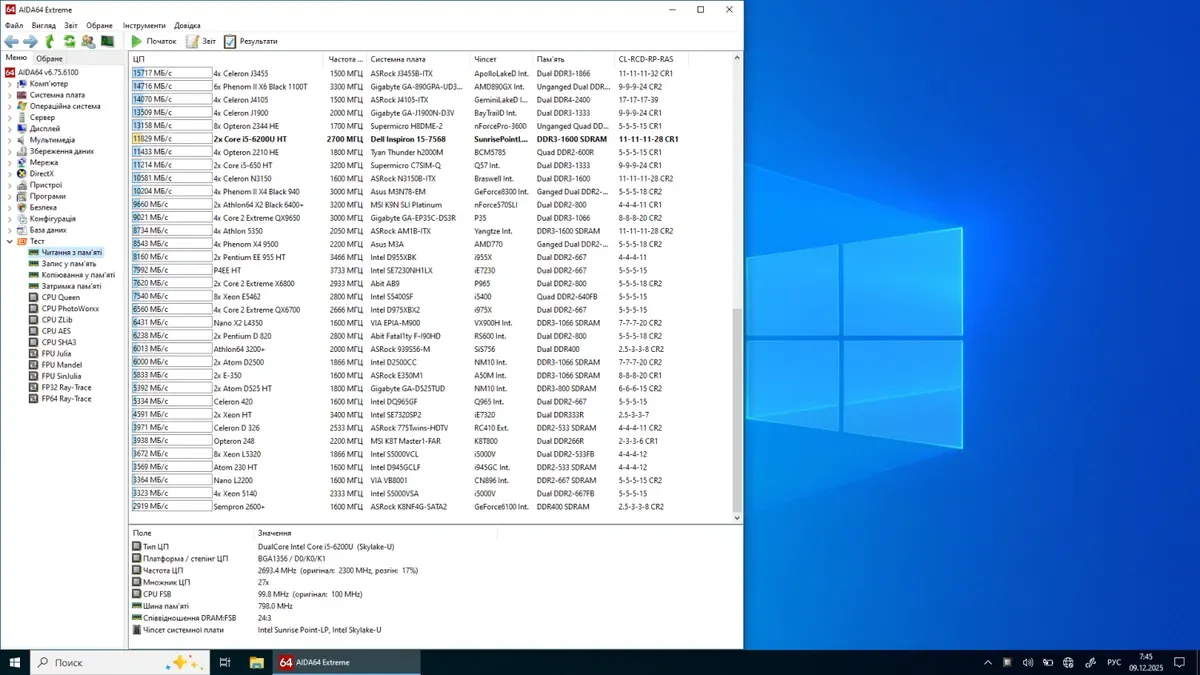Click the green Up level arrow icon
This screenshot has width=1200, height=675.
tap(50, 41)
